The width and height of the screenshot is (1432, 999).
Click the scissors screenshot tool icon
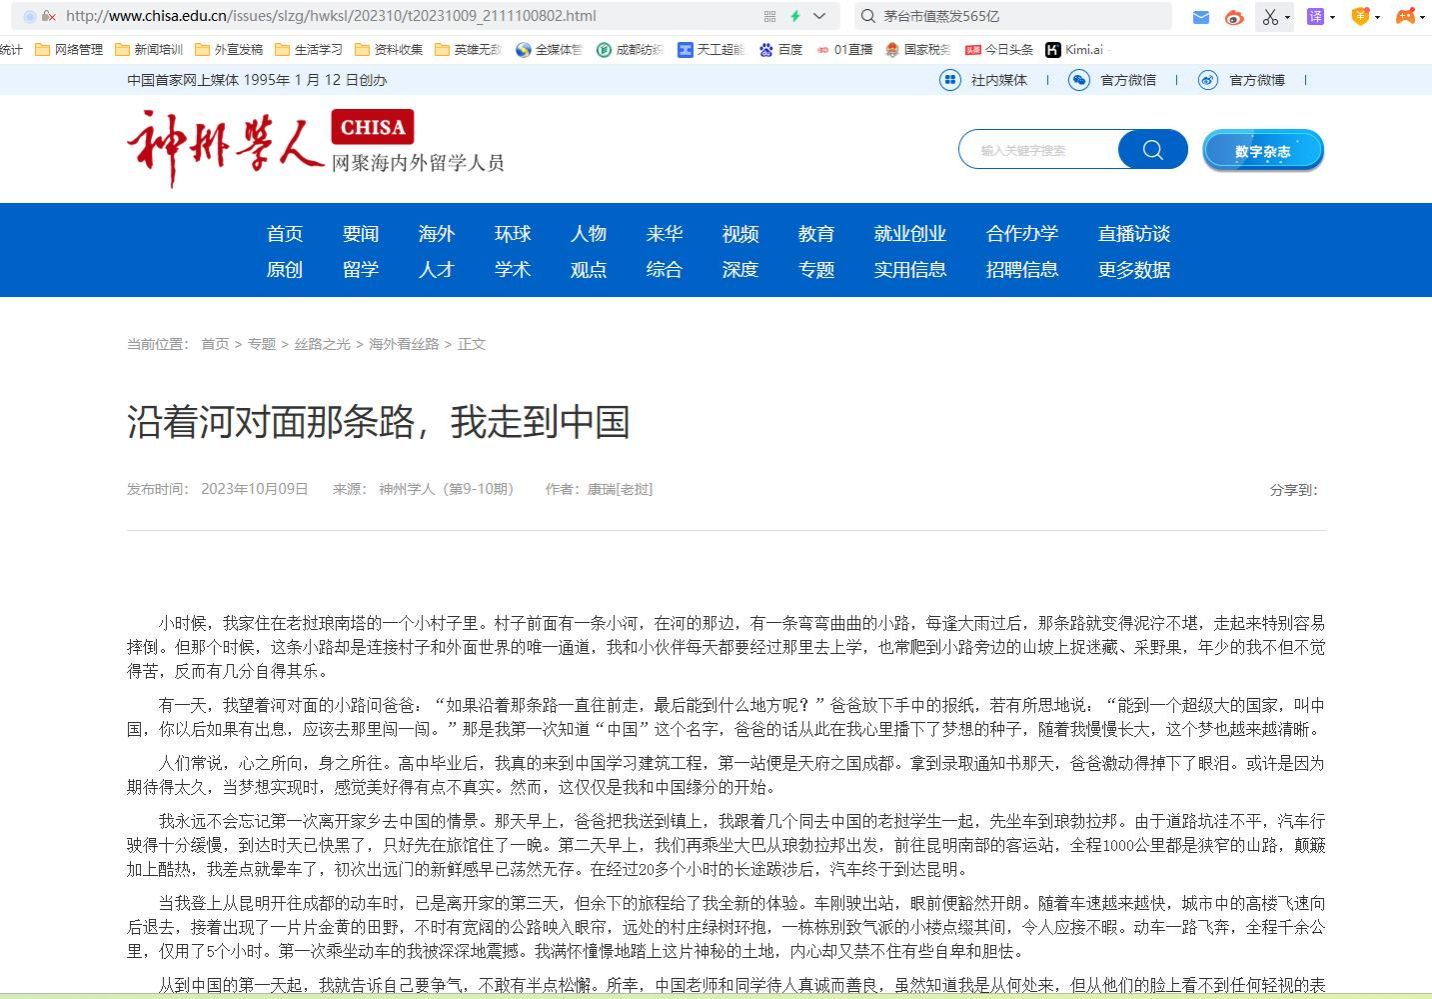1269,17
